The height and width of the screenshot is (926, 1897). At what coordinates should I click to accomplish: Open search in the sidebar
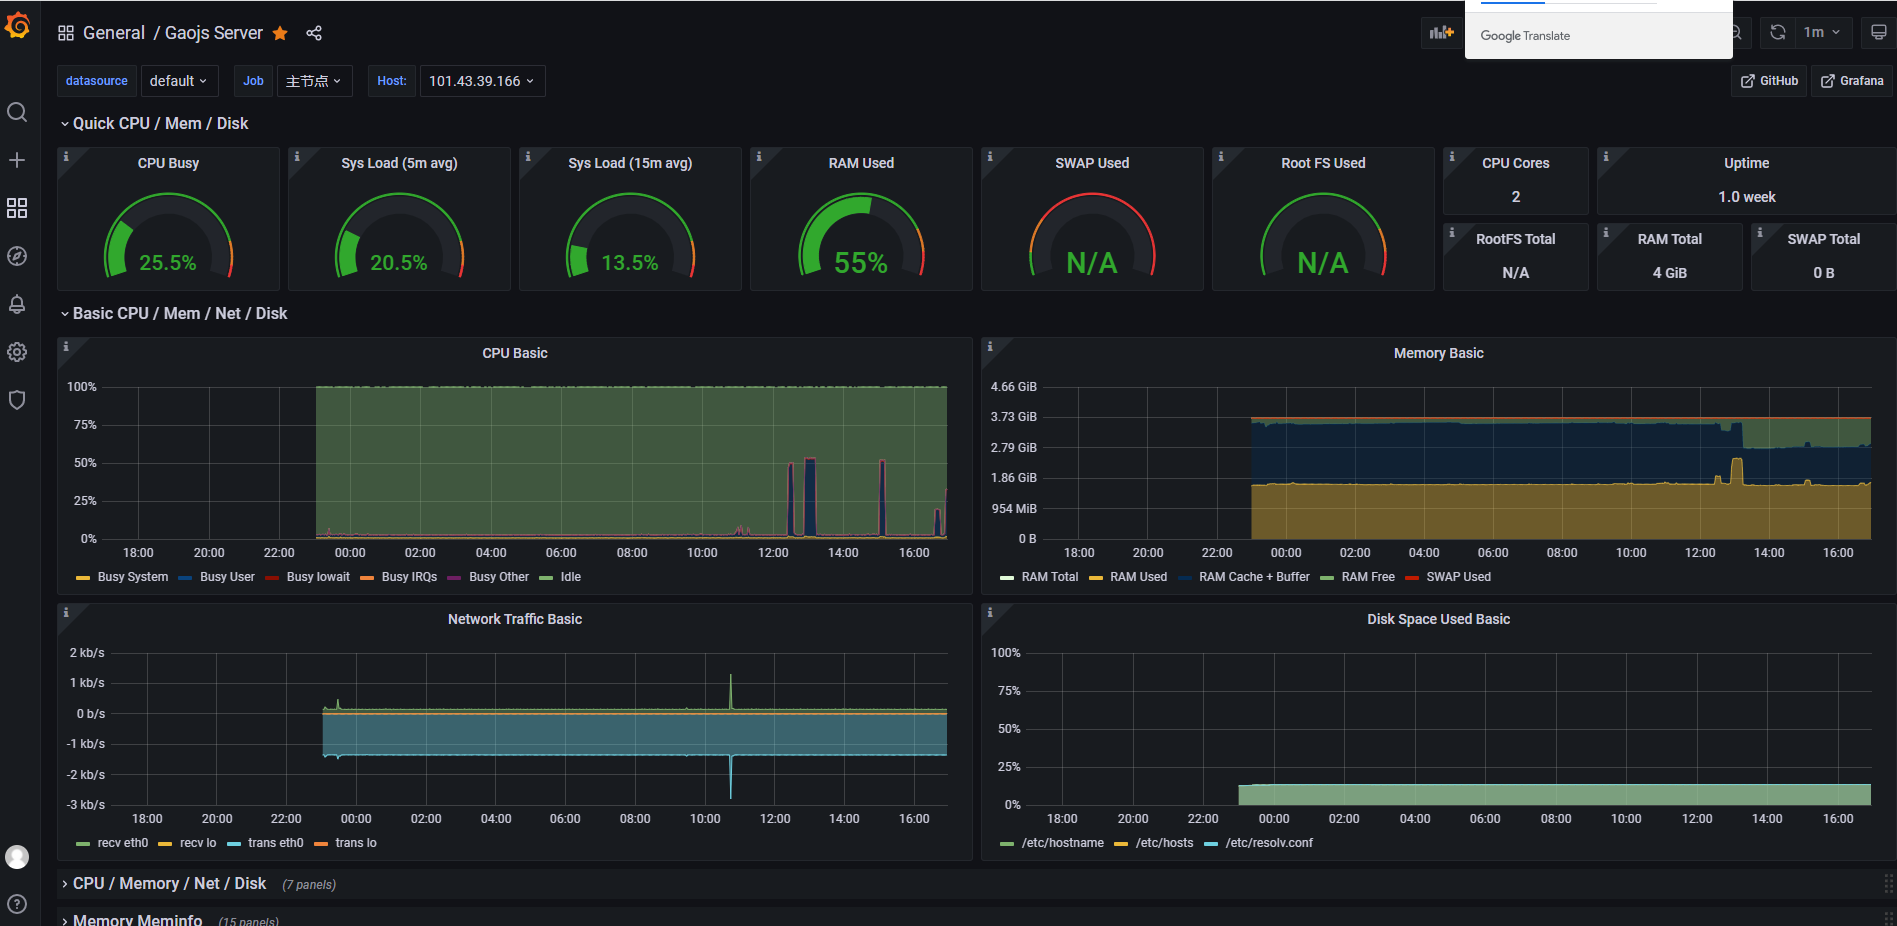coord(17,112)
